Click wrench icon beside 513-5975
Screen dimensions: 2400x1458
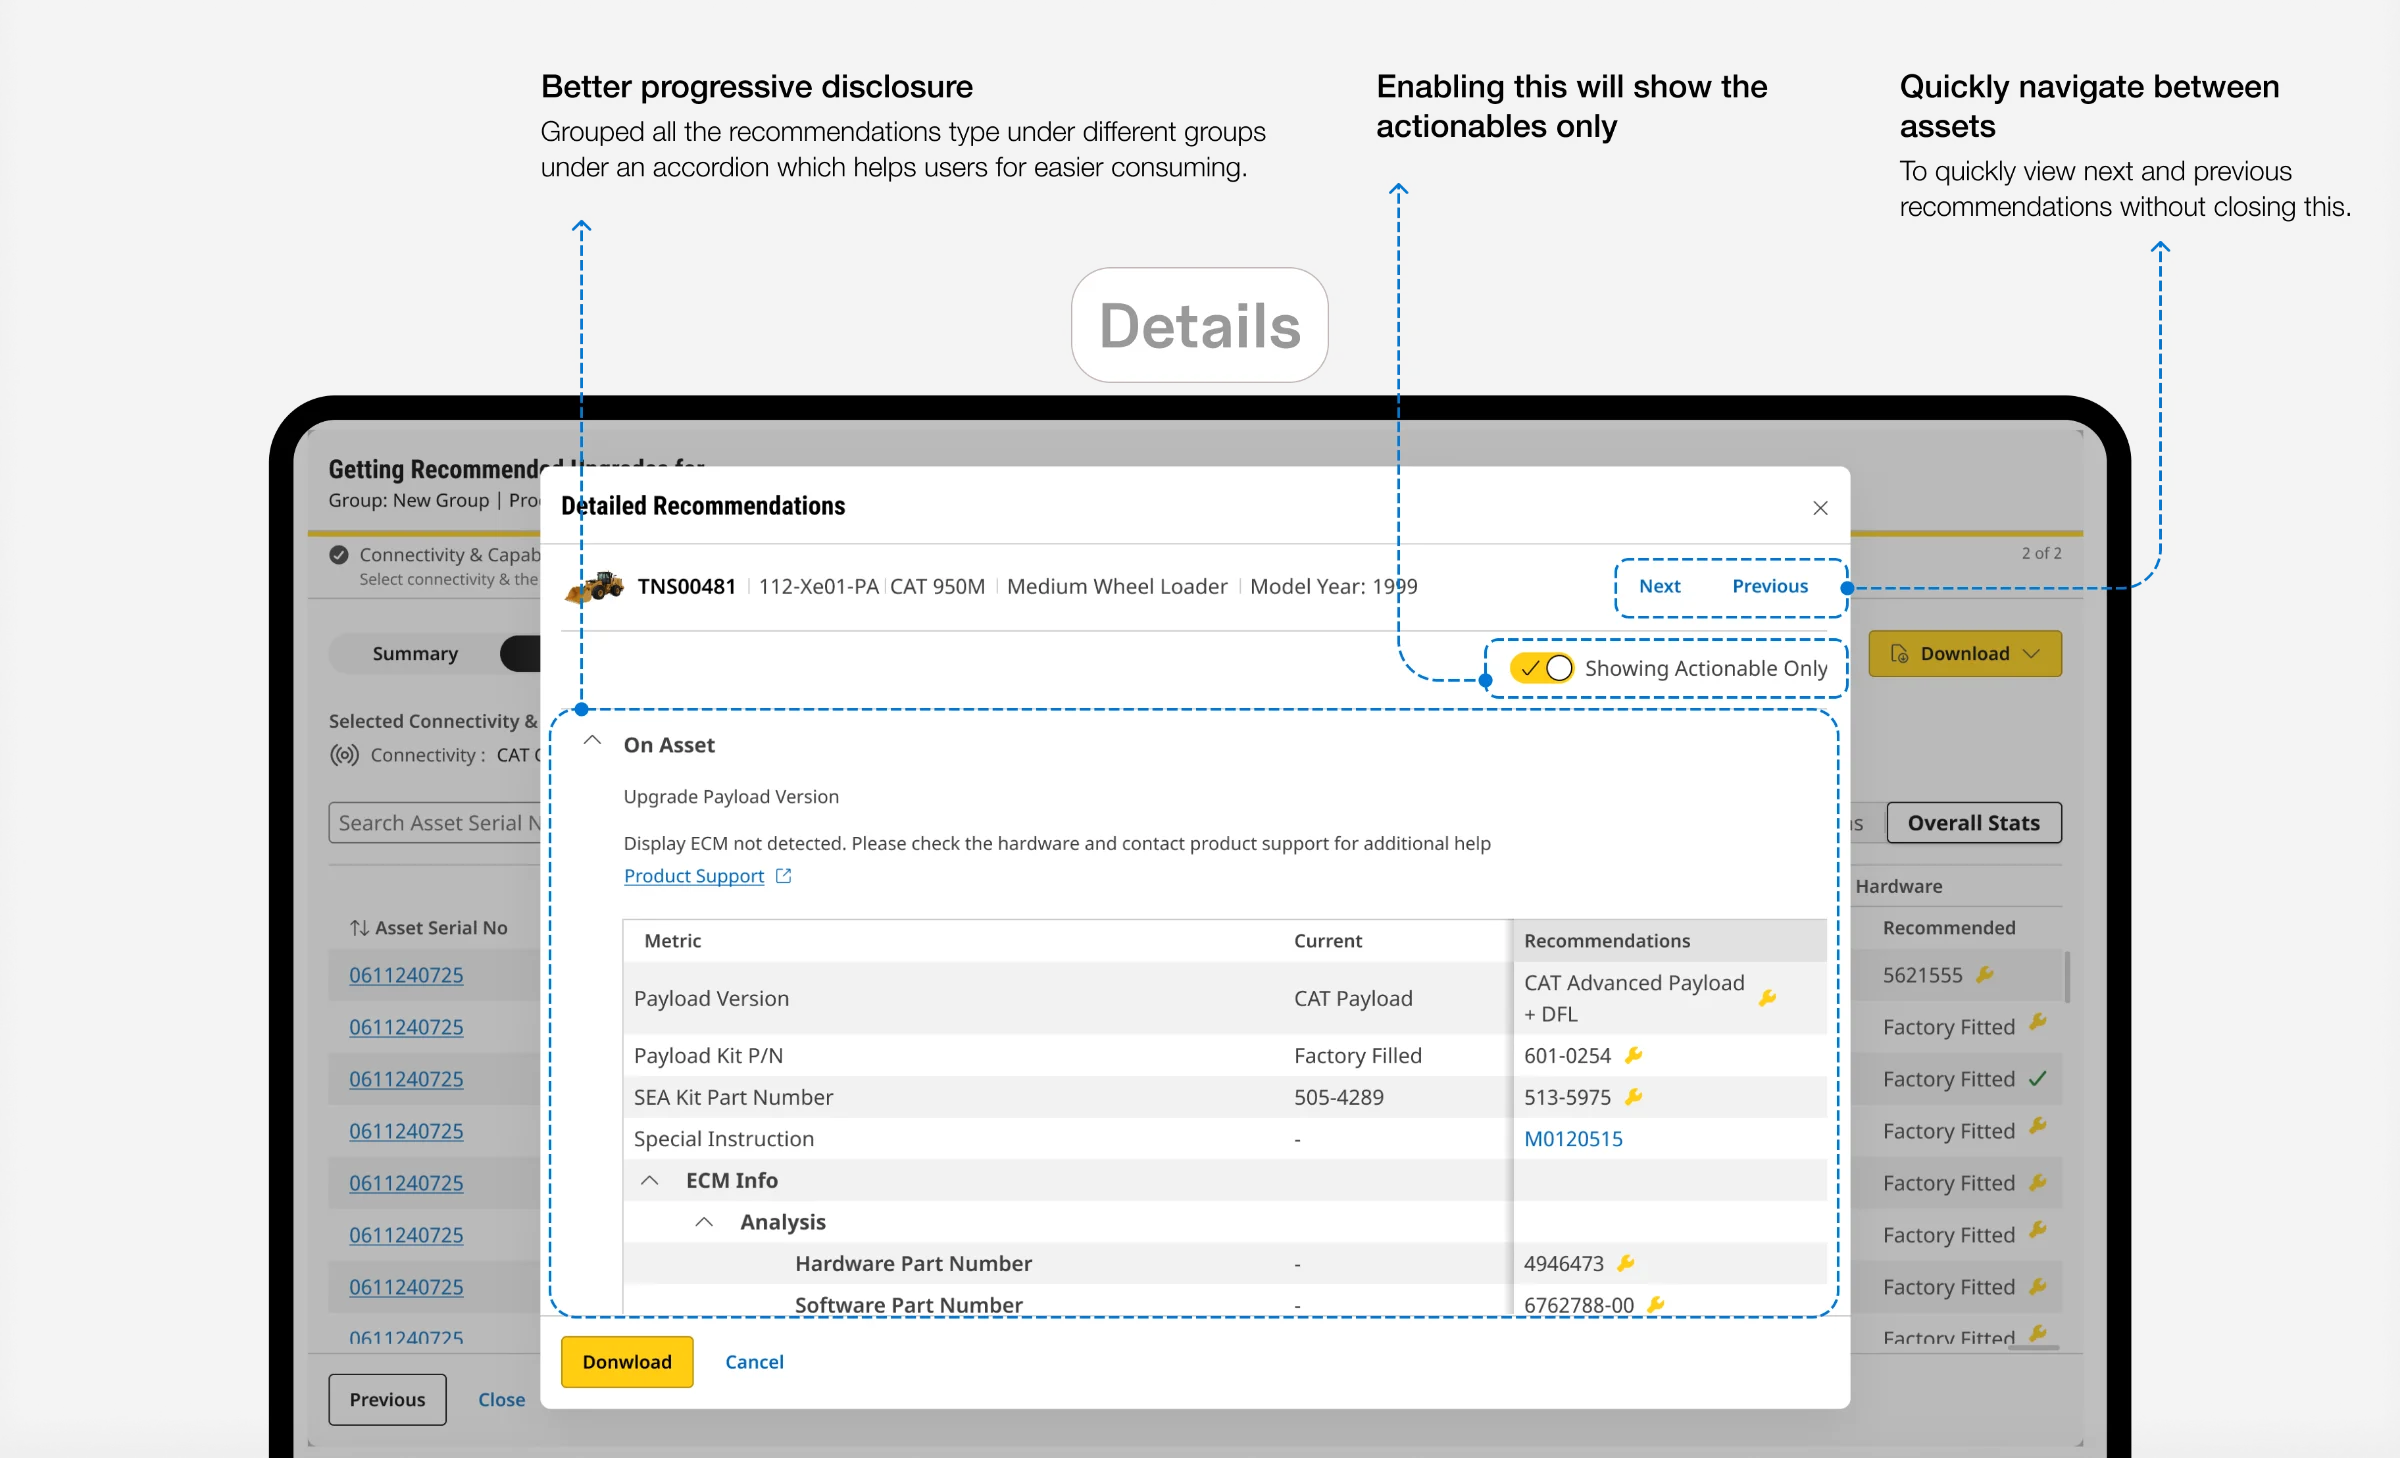[x=1634, y=1097]
